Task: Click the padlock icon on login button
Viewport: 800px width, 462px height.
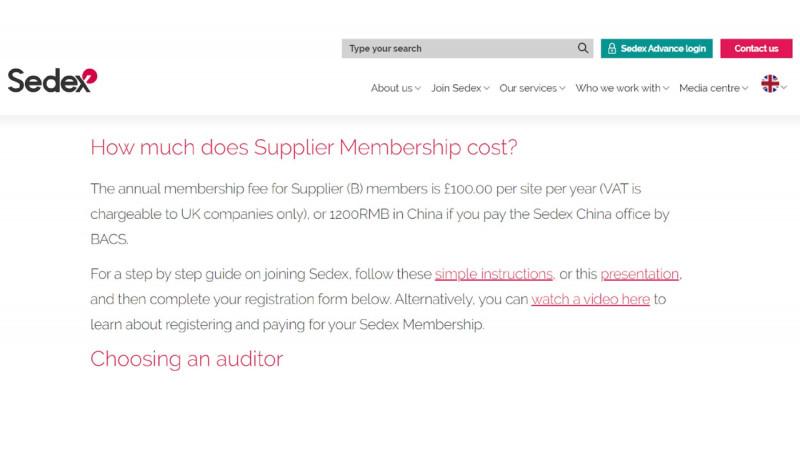Action: [612, 49]
